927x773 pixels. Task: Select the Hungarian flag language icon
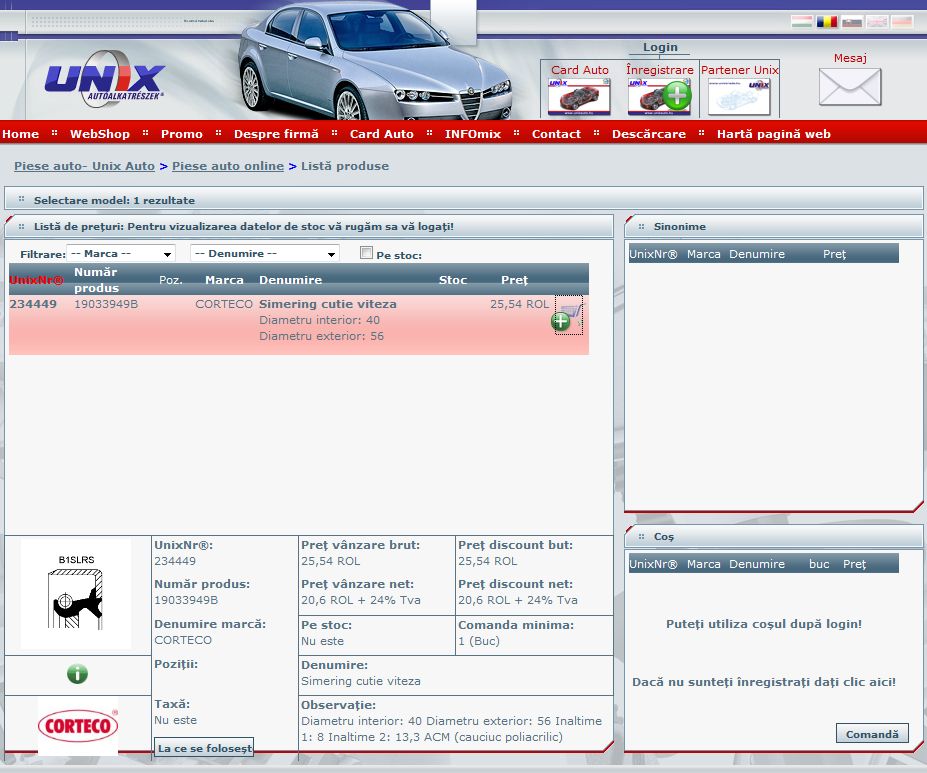[801, 21]
